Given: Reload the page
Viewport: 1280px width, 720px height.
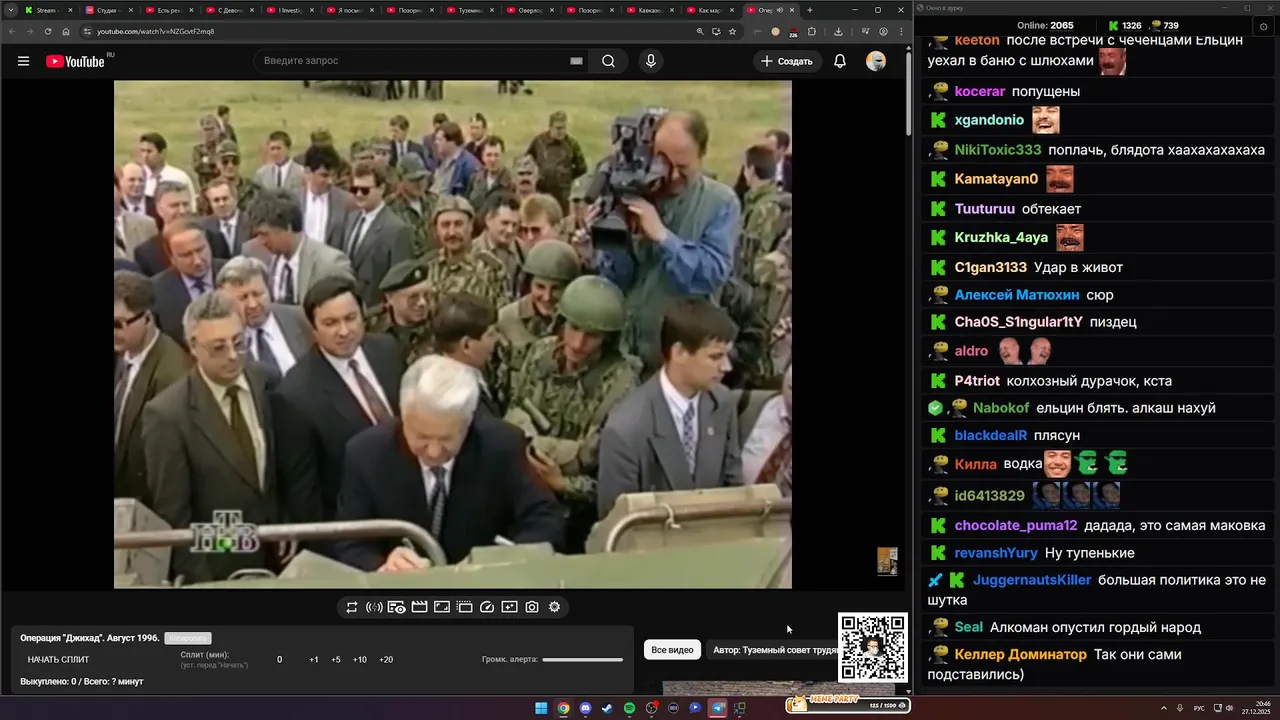Looking at the screenshot, I should 48,31.
